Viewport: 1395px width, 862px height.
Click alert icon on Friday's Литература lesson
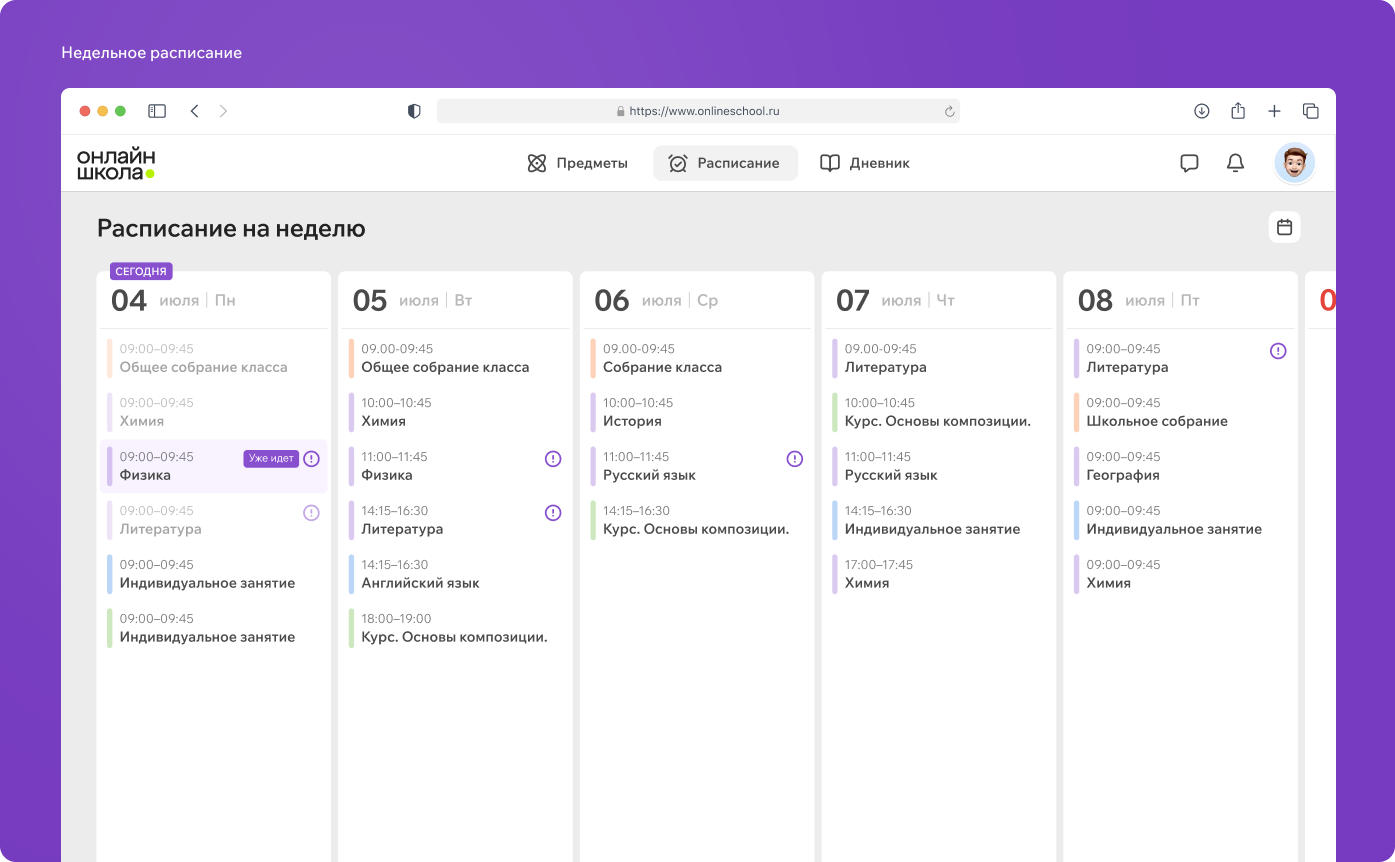pos(1278,351)
